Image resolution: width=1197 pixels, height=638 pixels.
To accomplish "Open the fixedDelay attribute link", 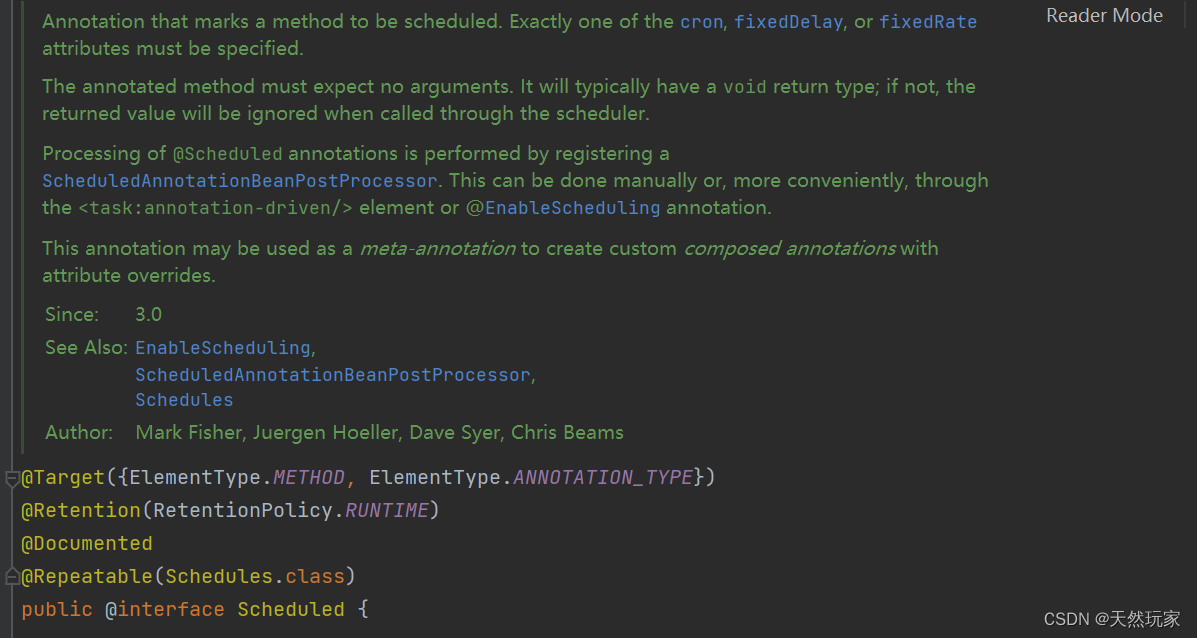I will [788, 21].
